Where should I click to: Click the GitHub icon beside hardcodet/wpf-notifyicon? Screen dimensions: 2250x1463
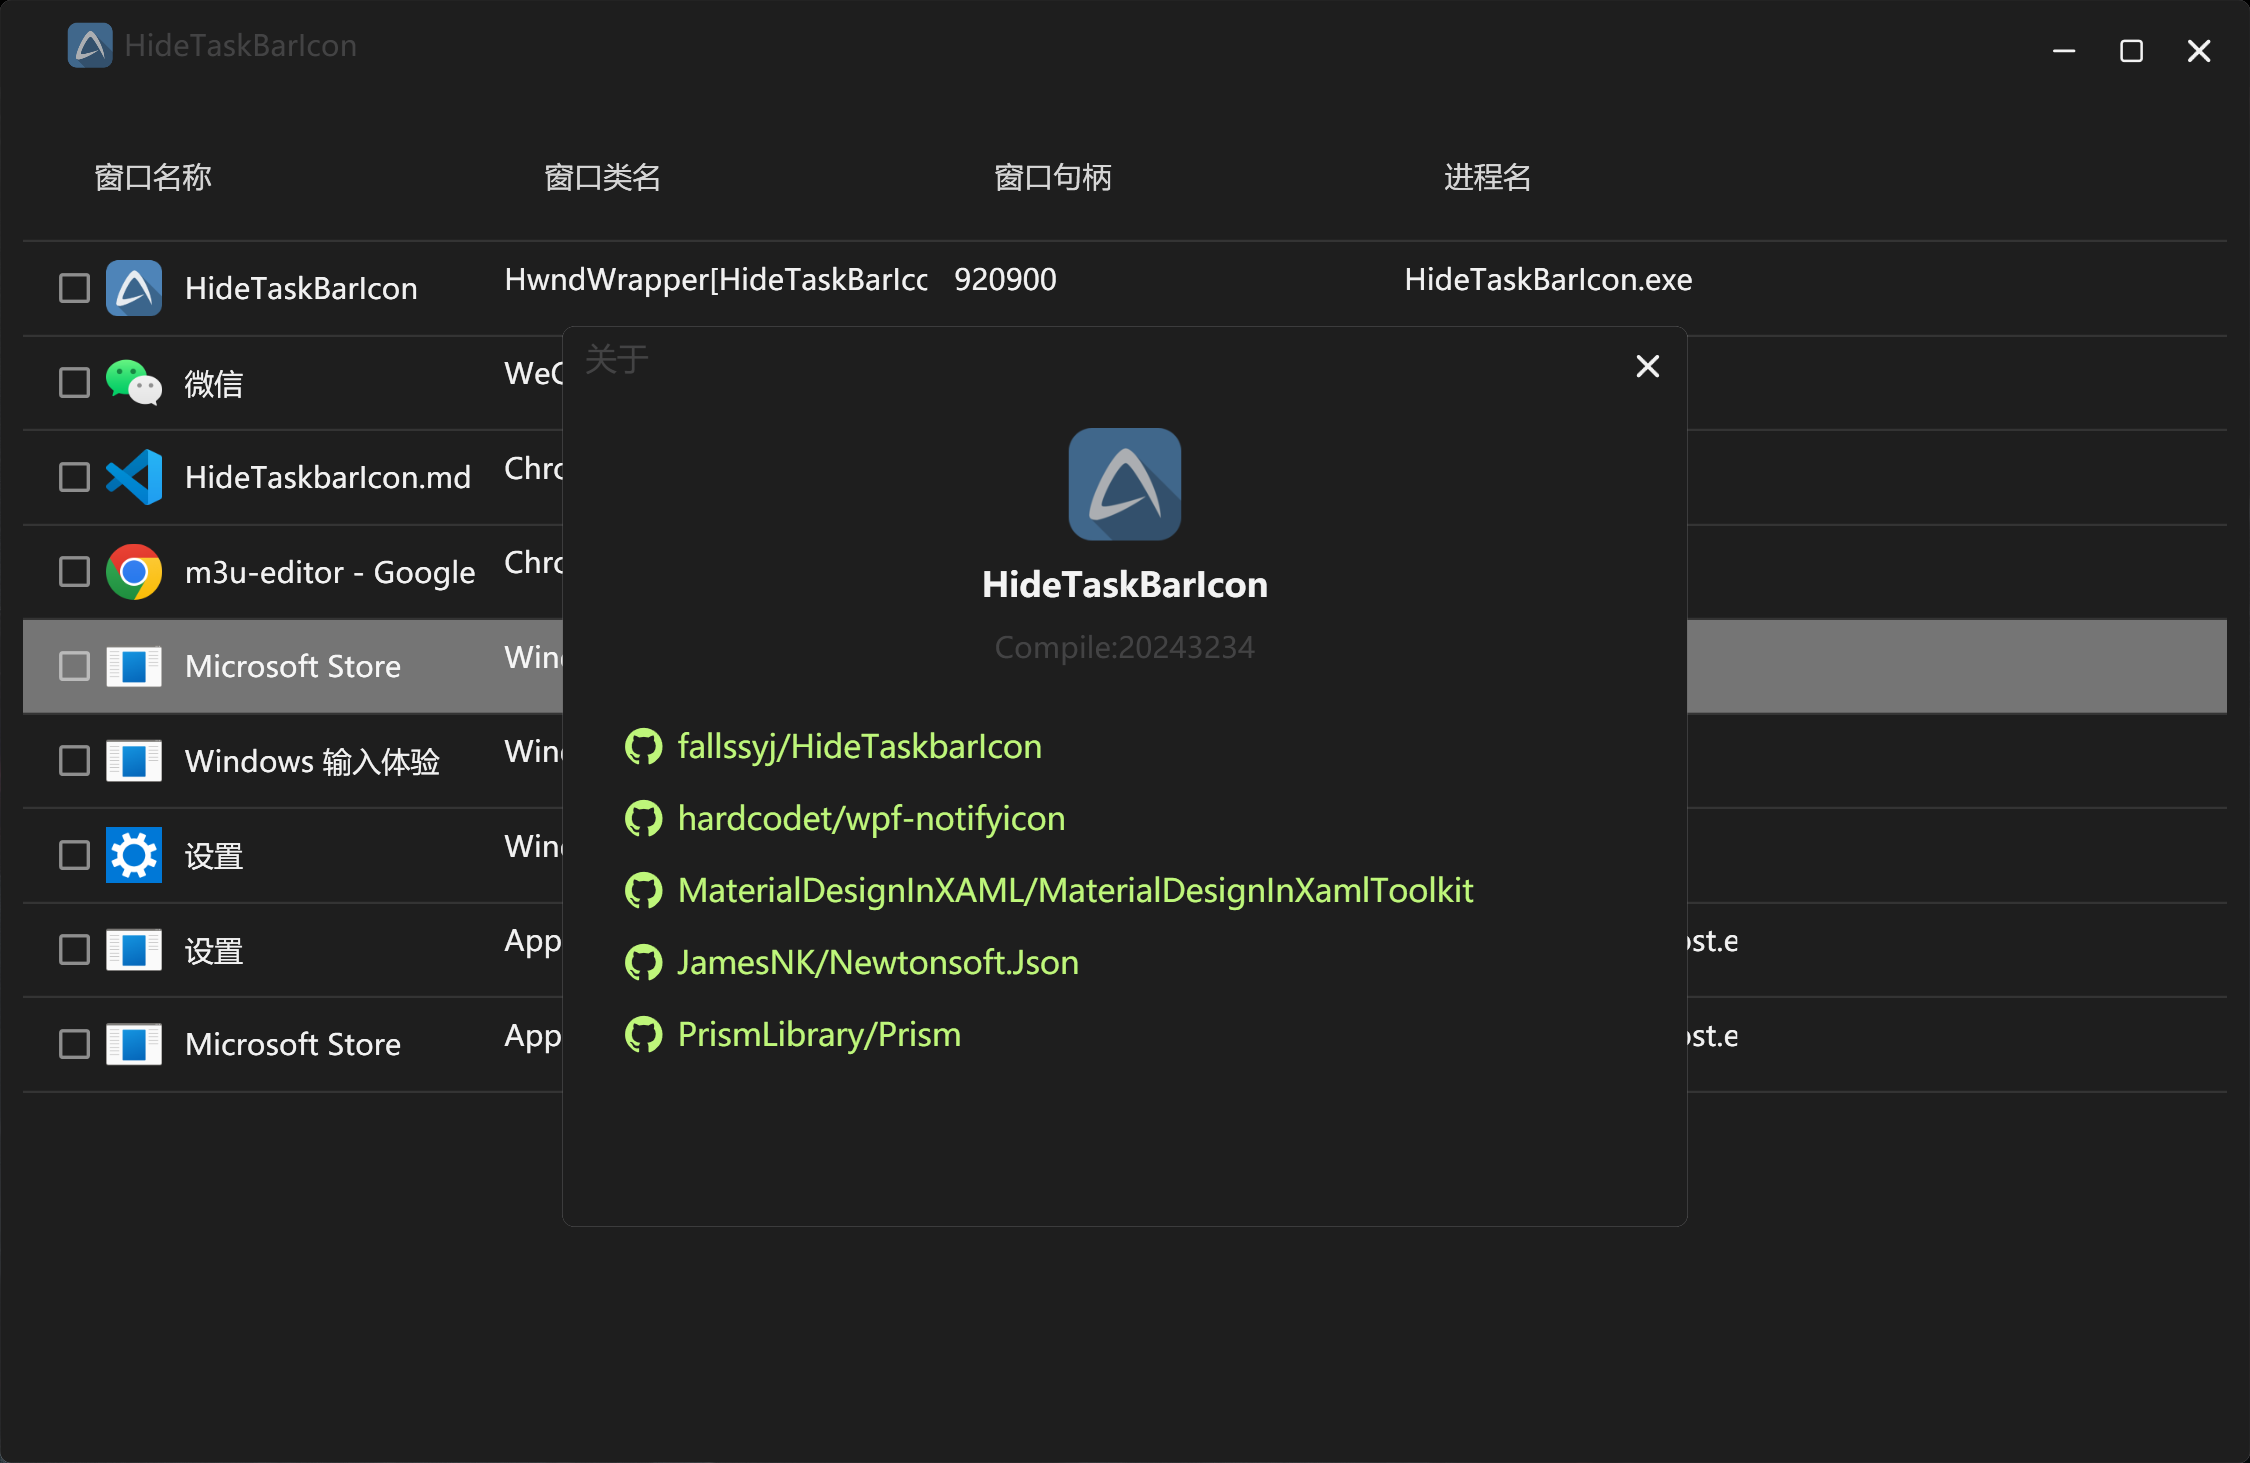pos(645,818)
